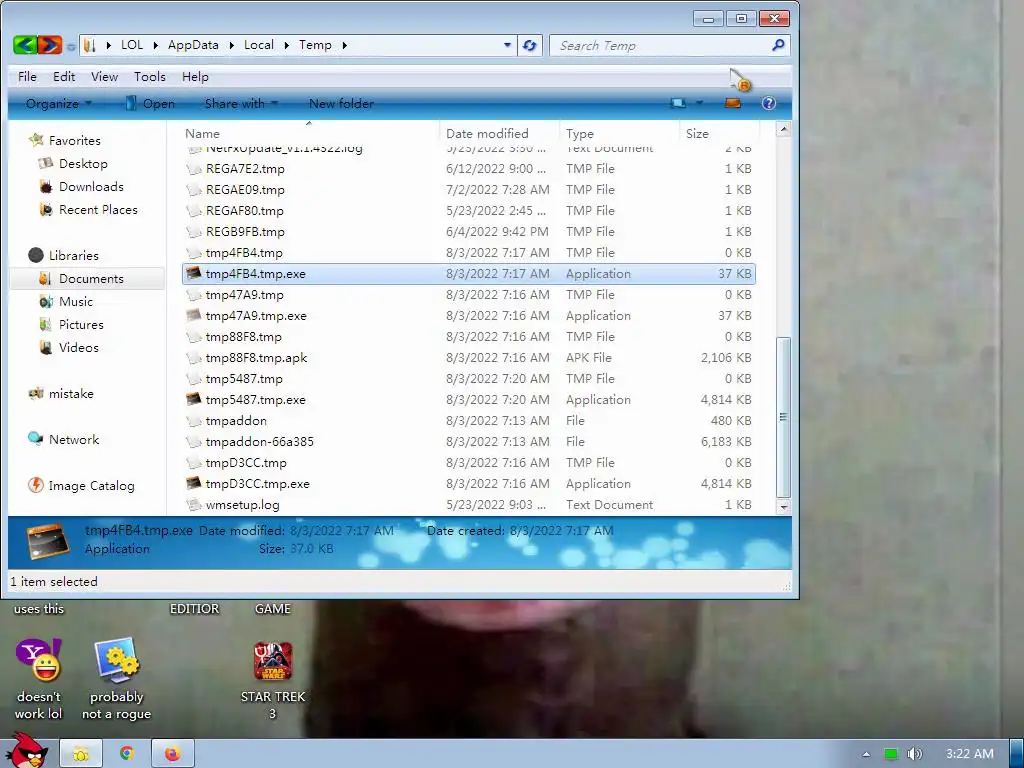Open the Edit menu
The width and height of the screenshot is (1024, 768).
[64, 76]
